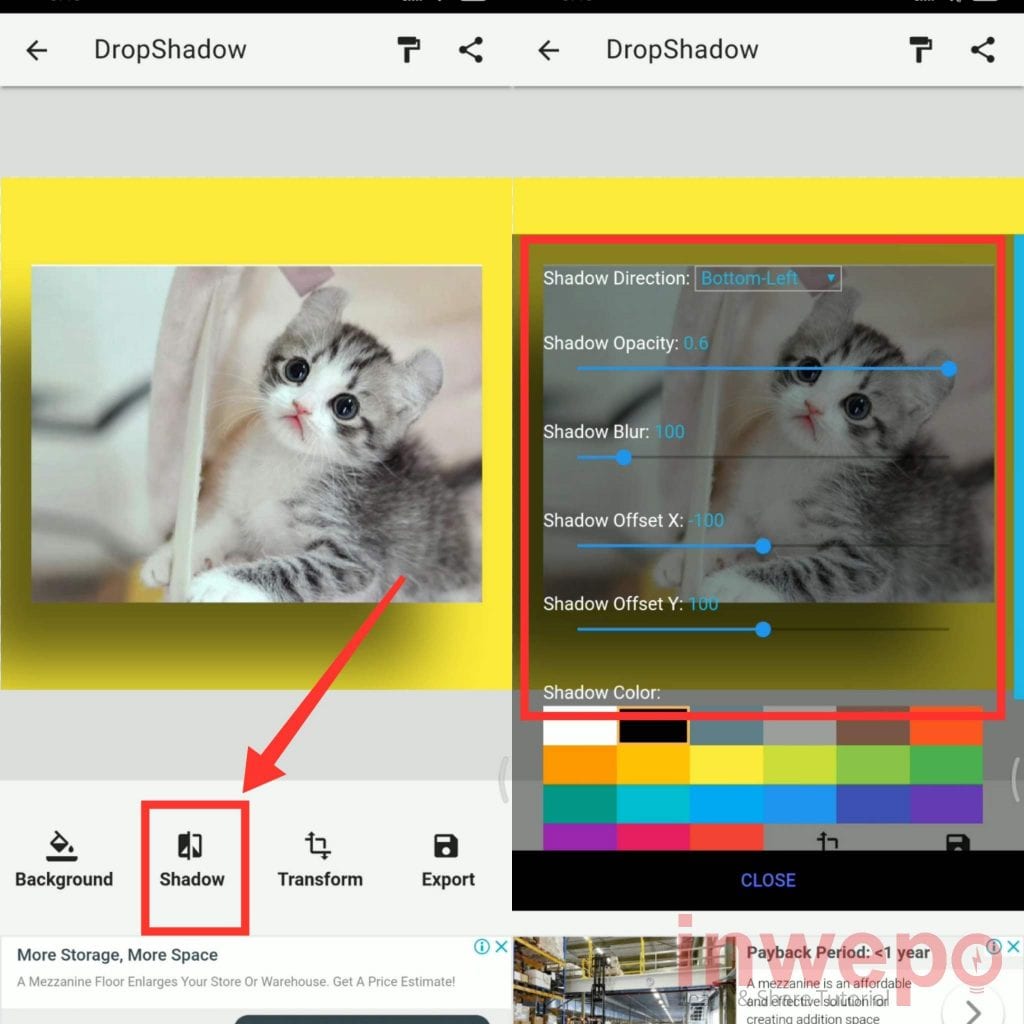The width and height of the screenshot is (1024, 1024).
Task: Tap the Shadow Opacity value 0.6
Action: coord(696,344)
